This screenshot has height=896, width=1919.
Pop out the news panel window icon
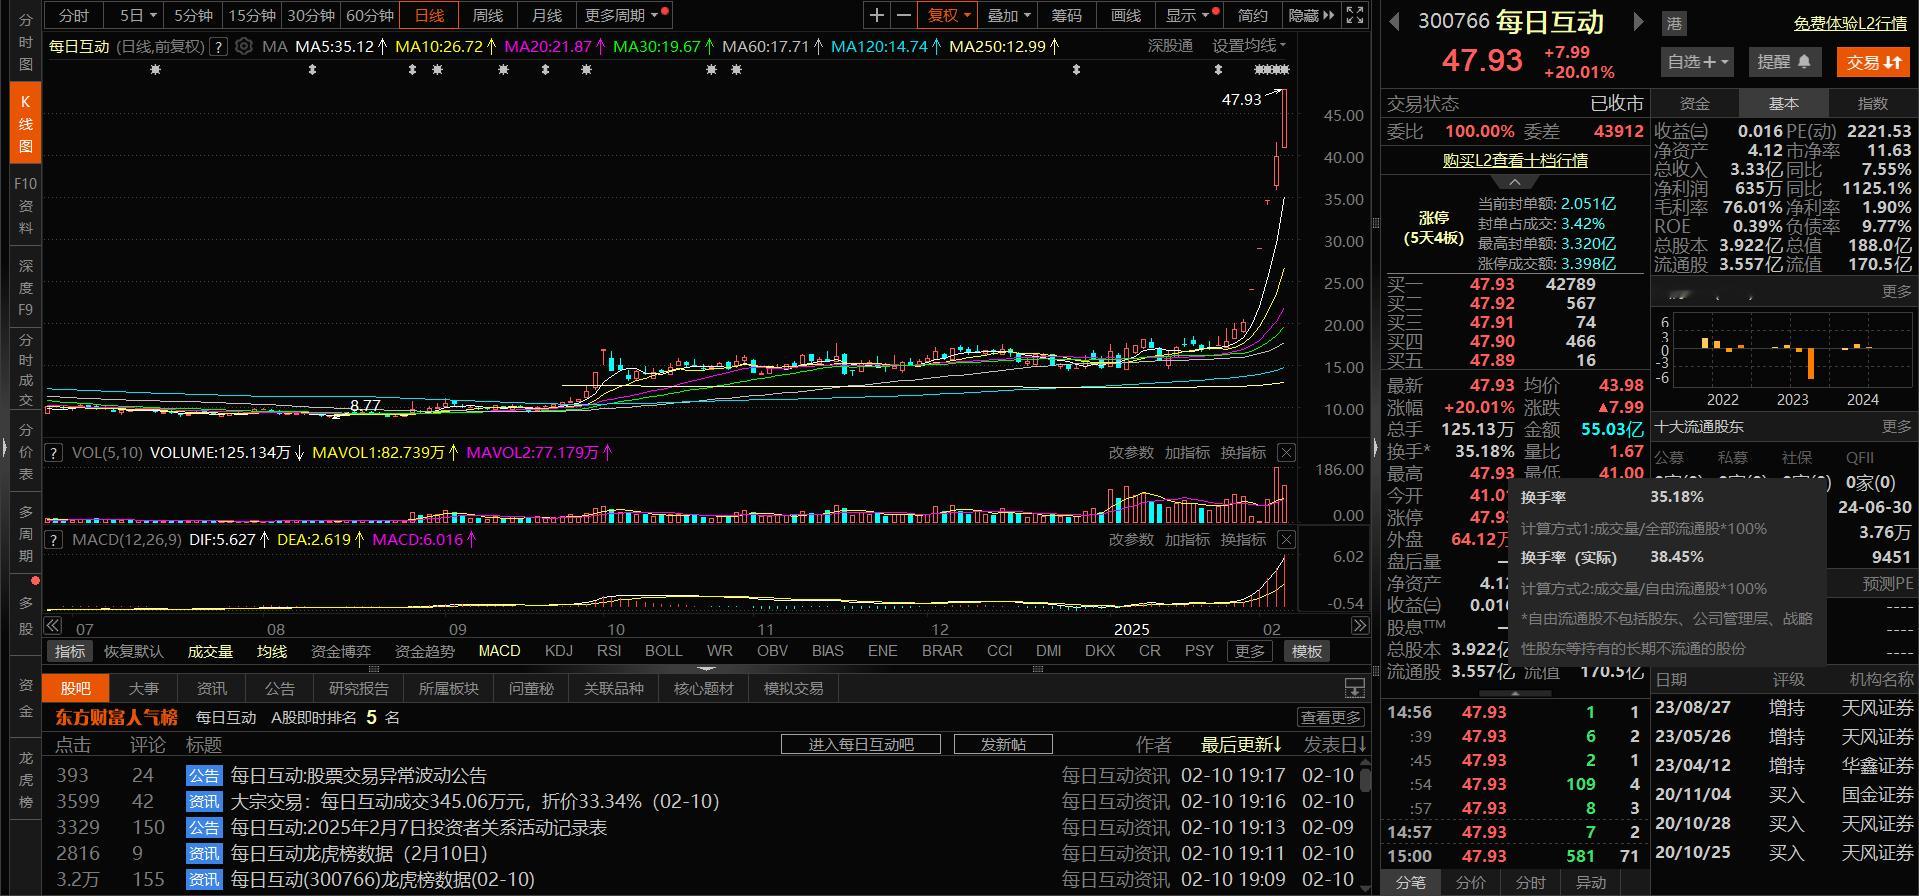point(1354,688)
